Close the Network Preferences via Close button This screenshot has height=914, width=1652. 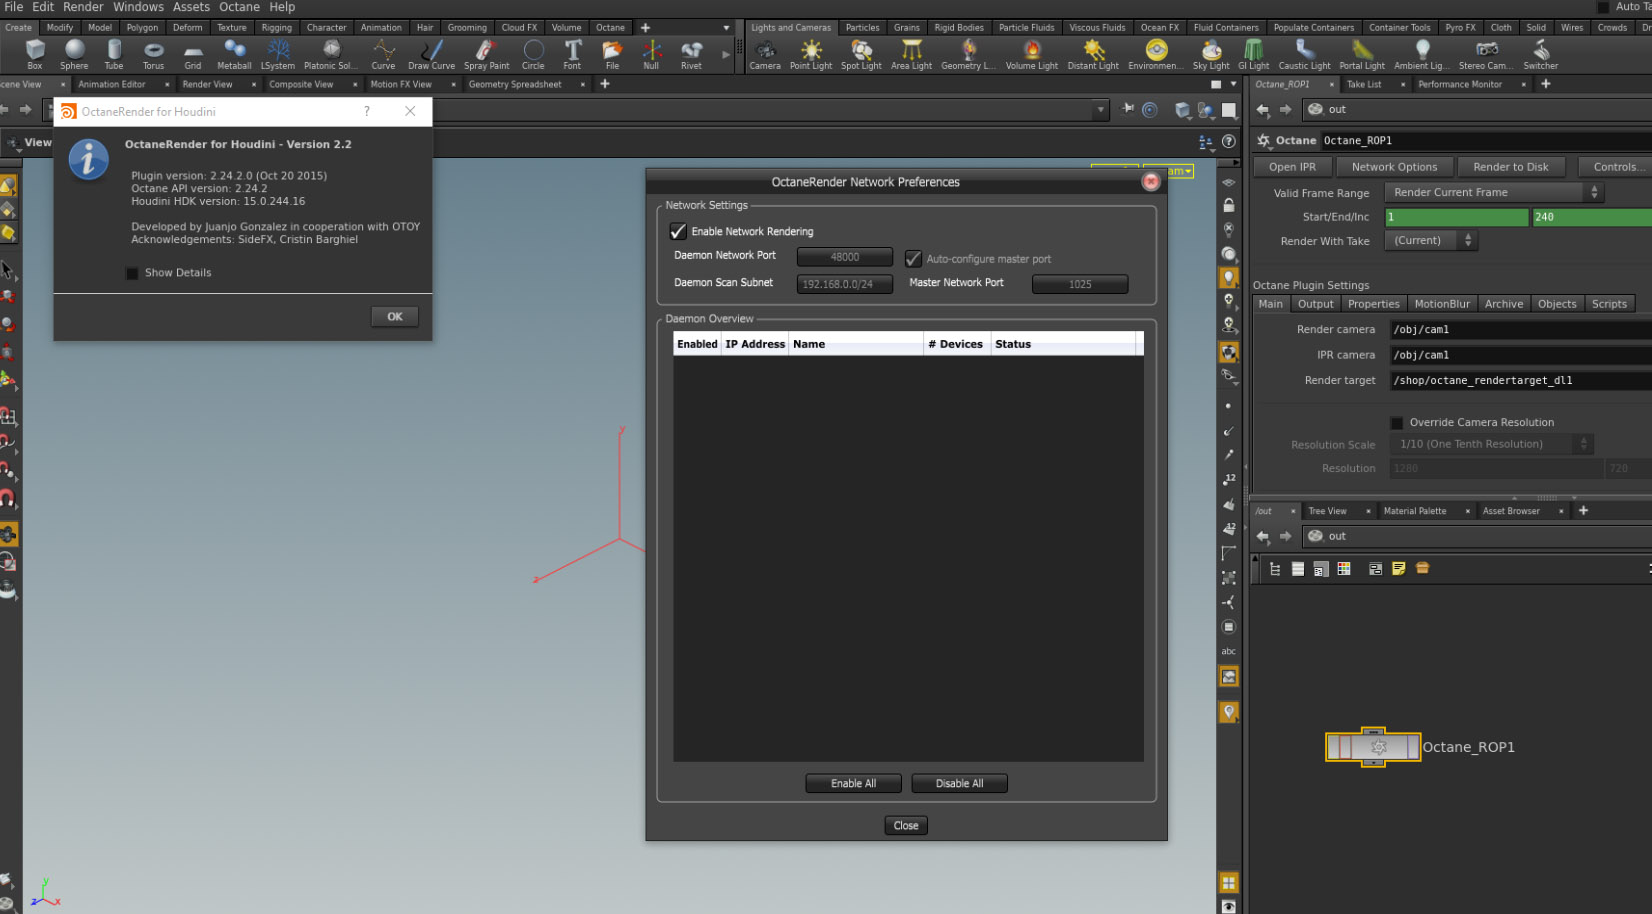pos(906,825)
